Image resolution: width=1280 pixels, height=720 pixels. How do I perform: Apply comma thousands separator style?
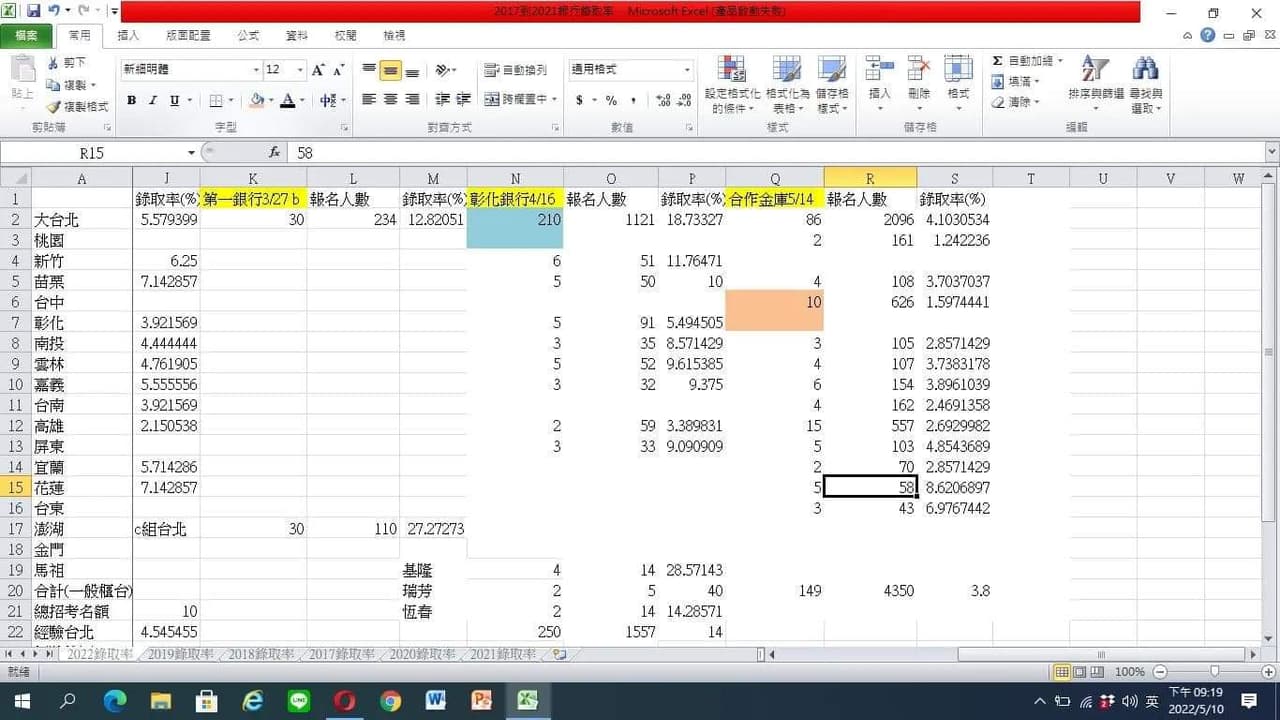pyautogui.click(x=633, y=100)
